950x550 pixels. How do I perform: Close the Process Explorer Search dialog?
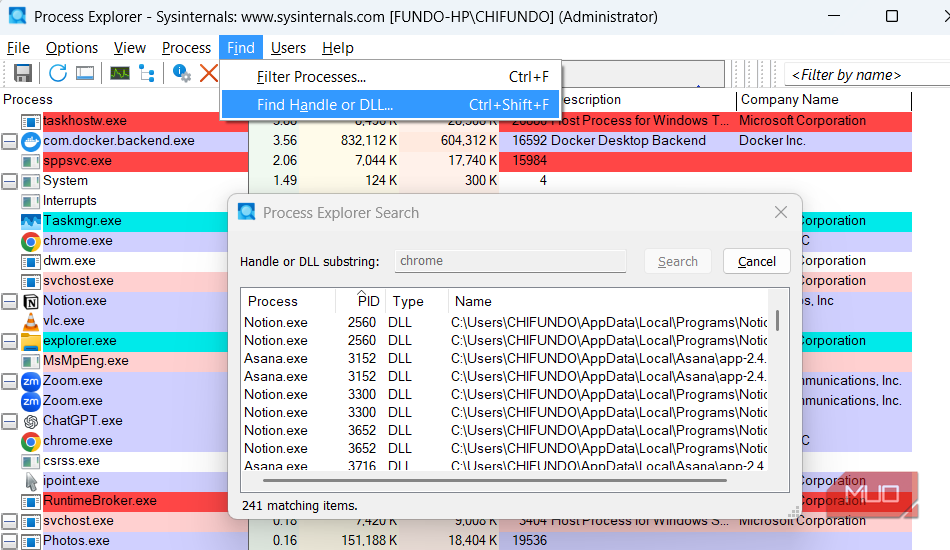[781, 212]
